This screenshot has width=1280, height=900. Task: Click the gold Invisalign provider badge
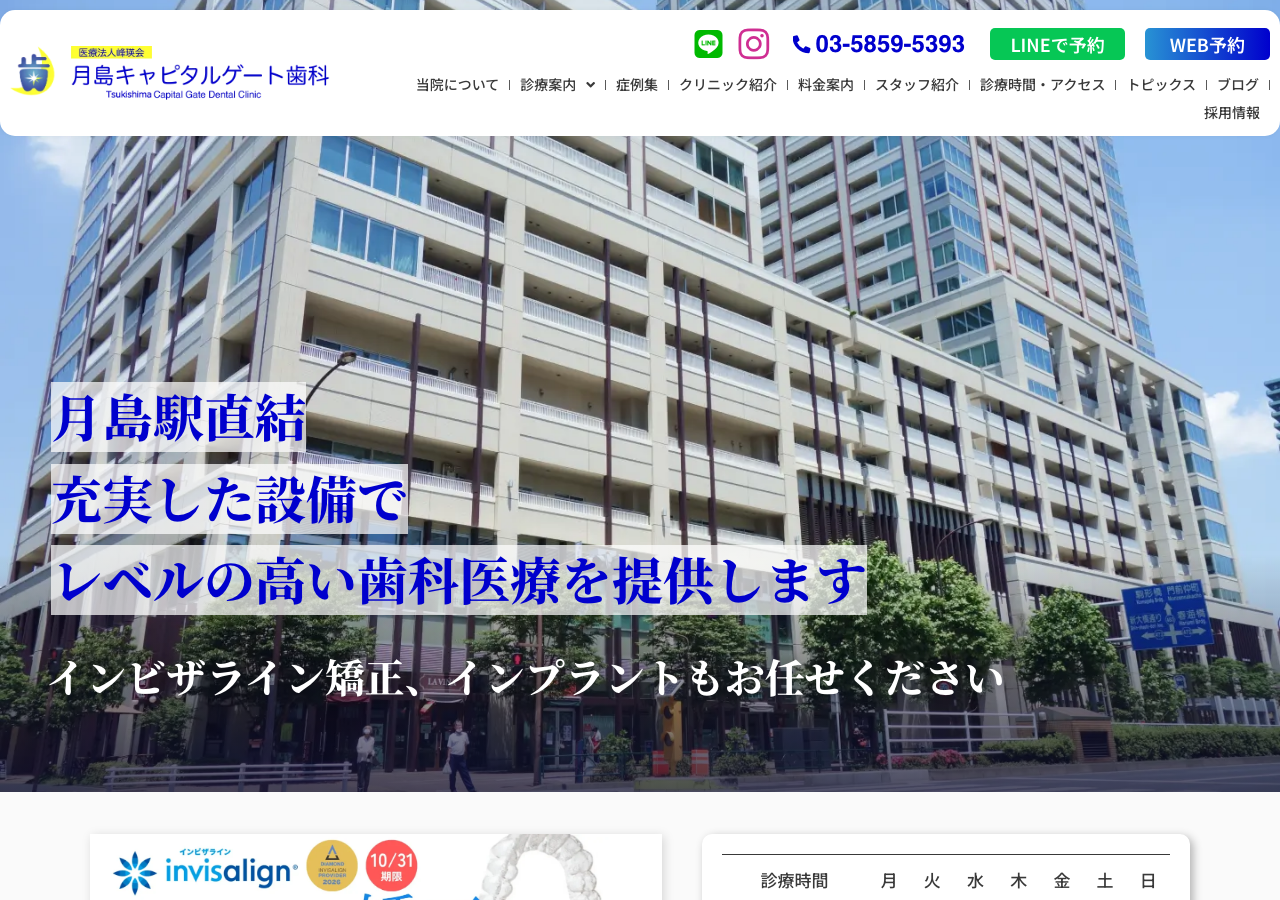(x=332, y=866)
